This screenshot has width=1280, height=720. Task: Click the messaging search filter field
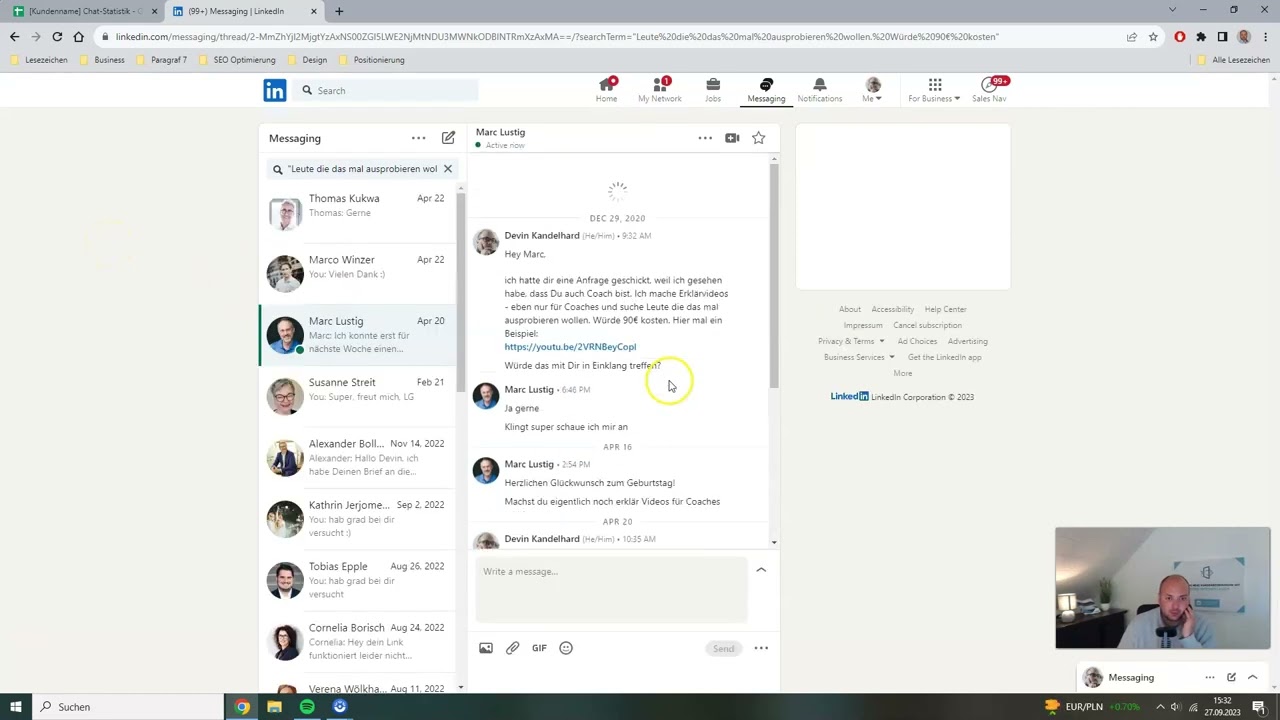coord(362,169)
